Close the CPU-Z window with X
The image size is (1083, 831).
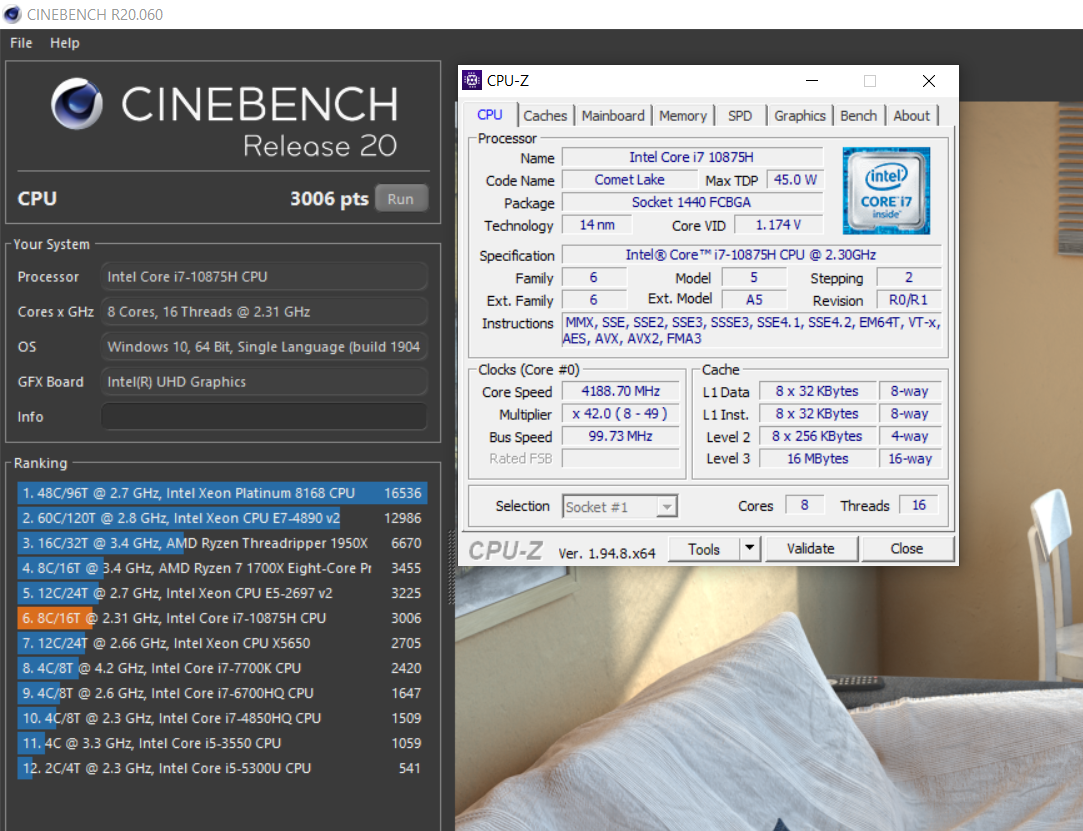click(x=929, y=81)
